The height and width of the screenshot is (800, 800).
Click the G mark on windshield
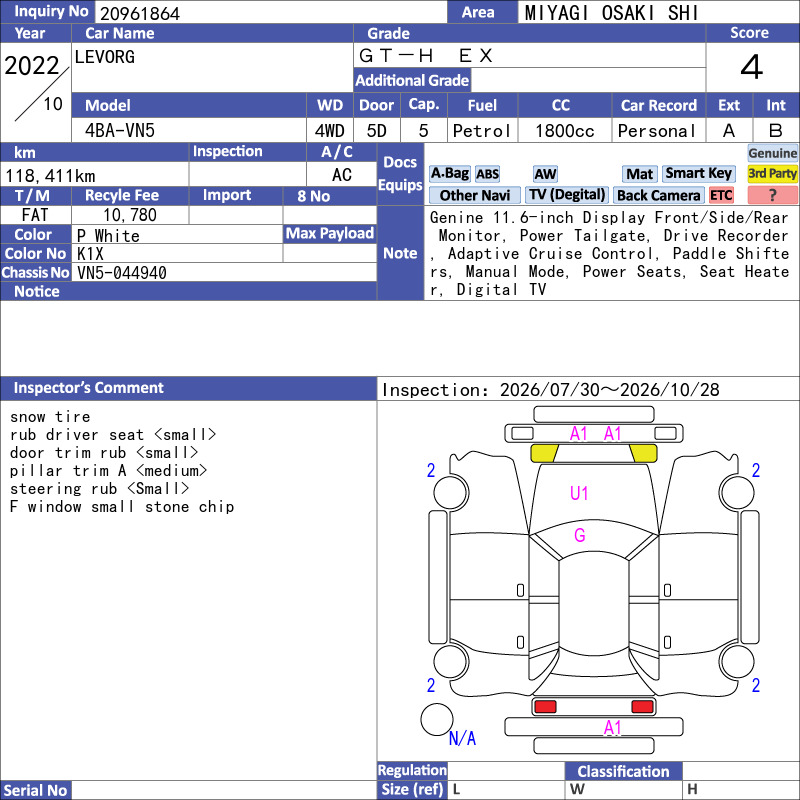(x=580, y=535)
